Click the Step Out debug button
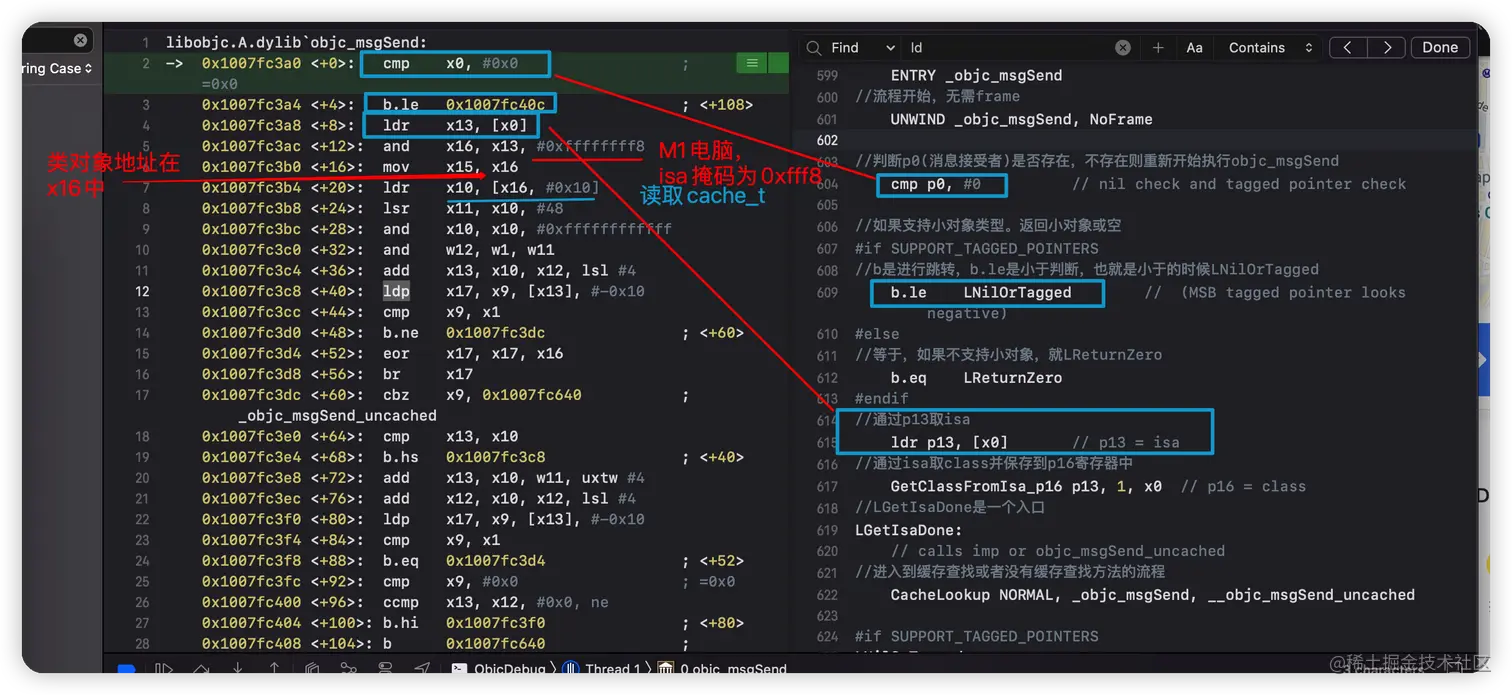The height and width of the screenshot is (695, 1512). click(274, 669)
